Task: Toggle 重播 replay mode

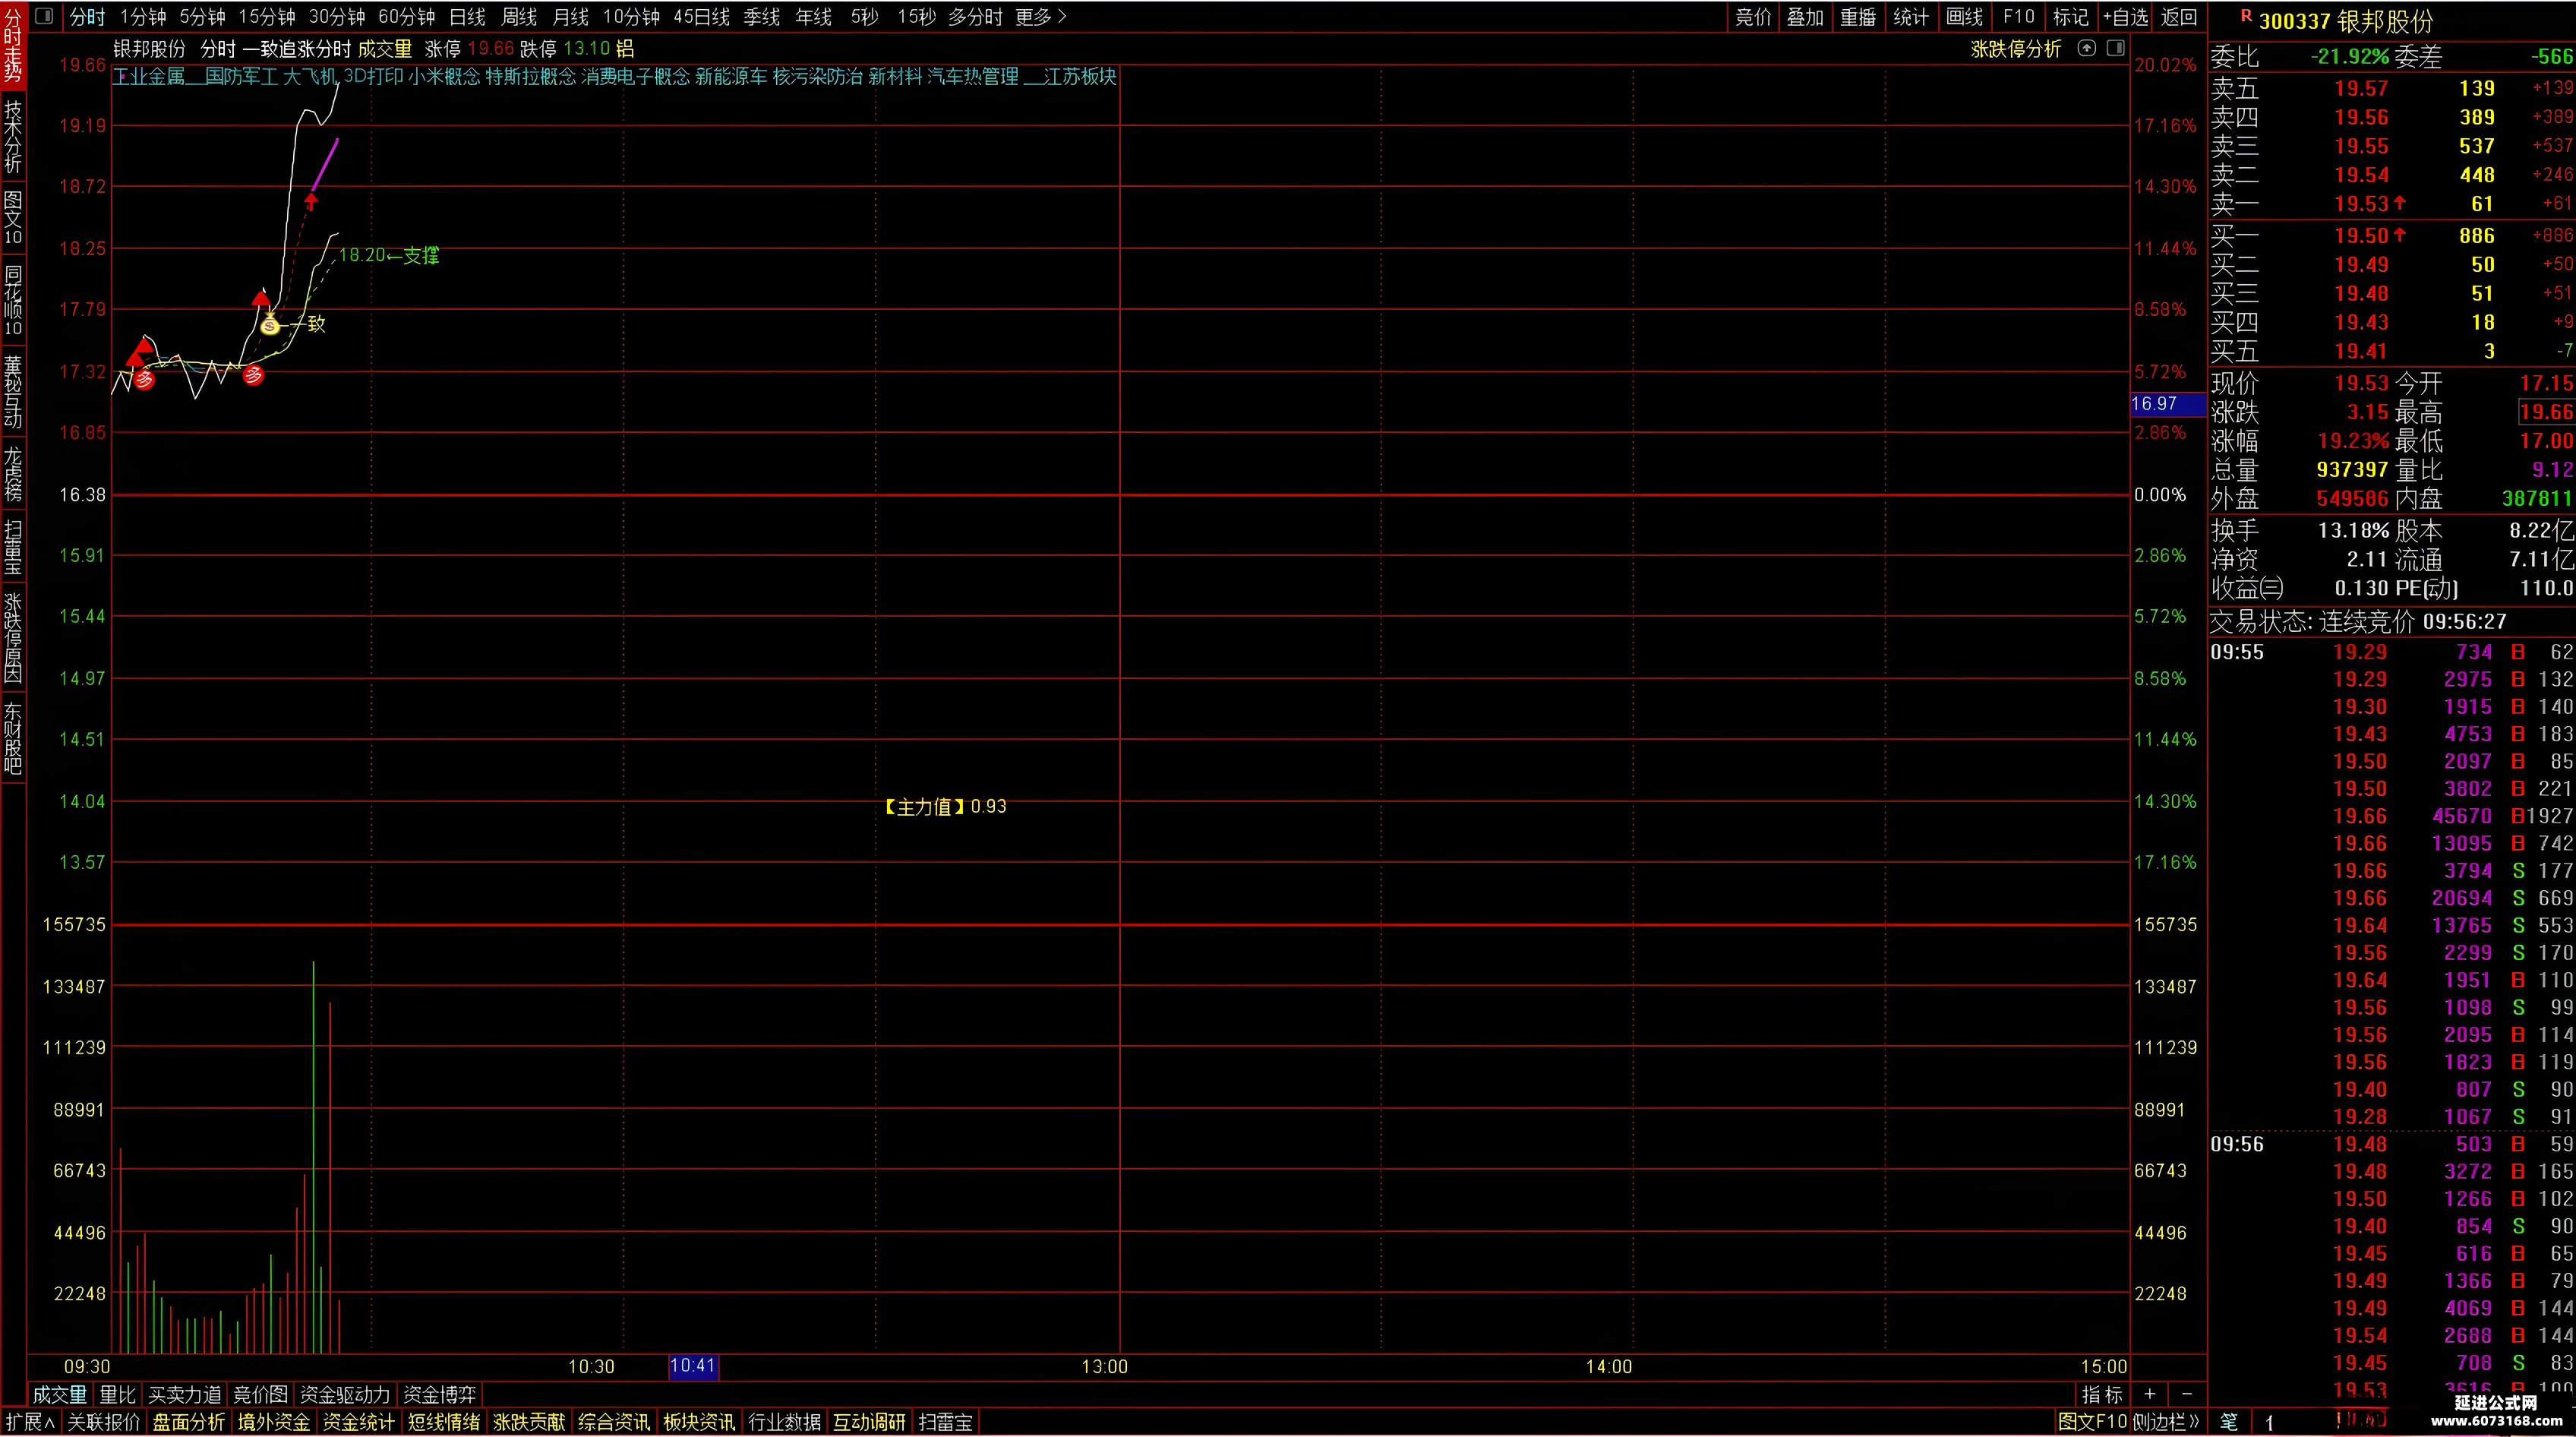Action: click(x=1858, y=17)
